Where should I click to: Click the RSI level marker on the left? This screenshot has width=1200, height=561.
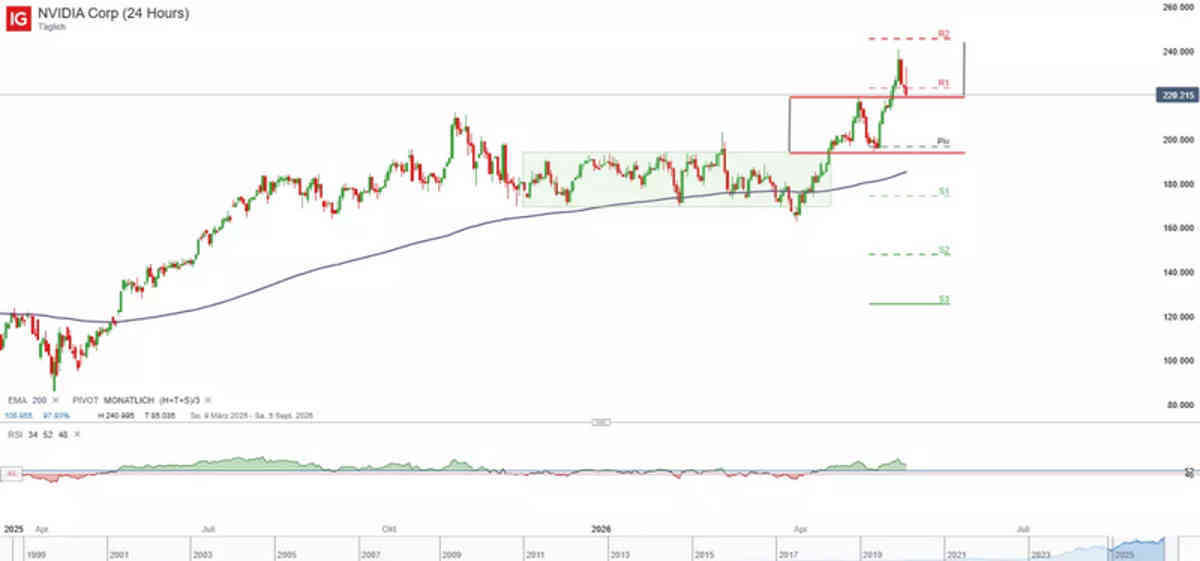click(11, 473)
